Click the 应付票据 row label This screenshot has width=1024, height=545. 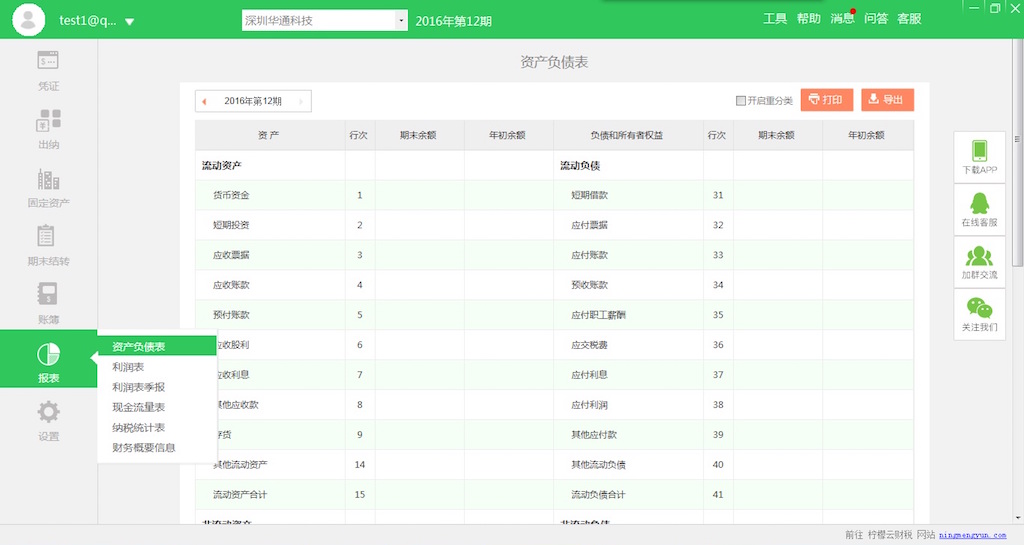tap(590, 225)
